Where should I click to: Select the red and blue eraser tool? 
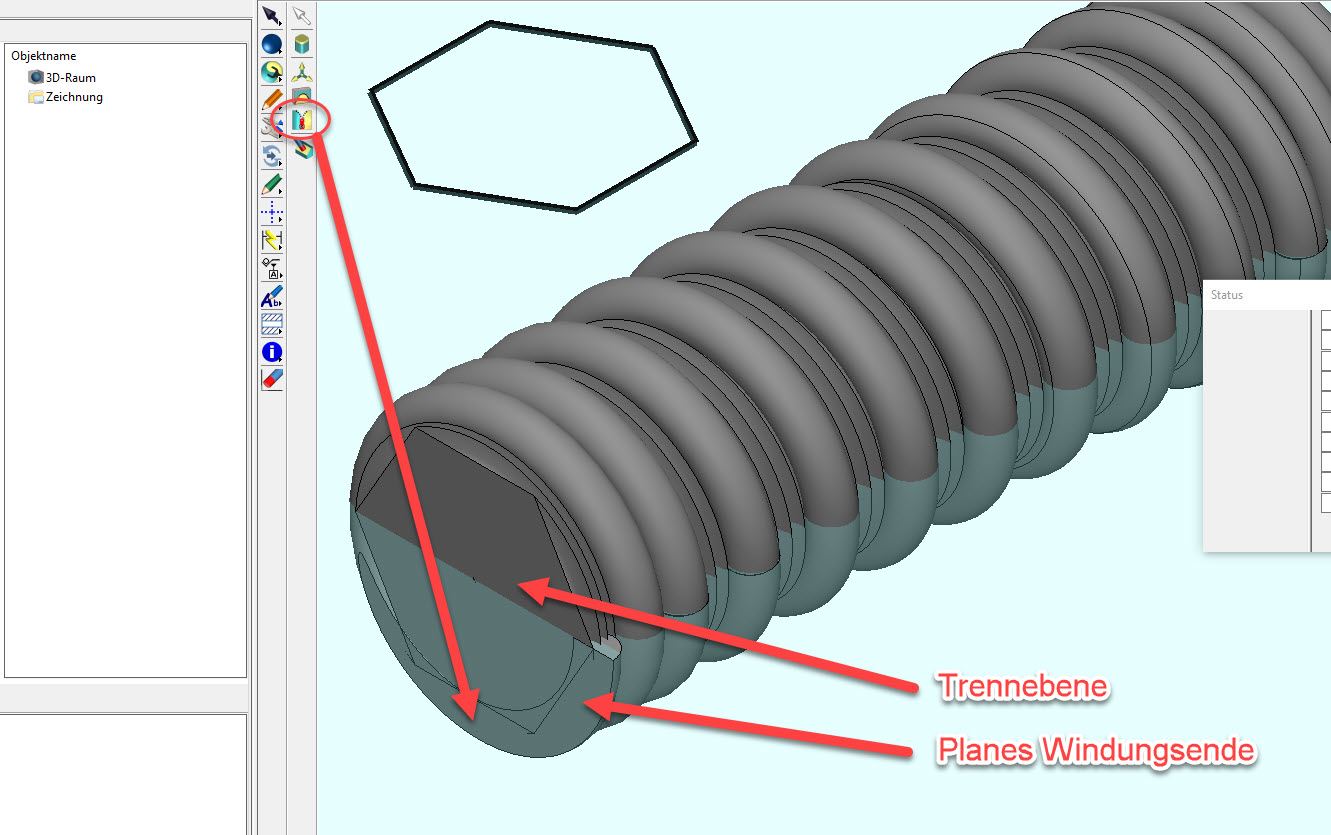click(x=271, y=379)
